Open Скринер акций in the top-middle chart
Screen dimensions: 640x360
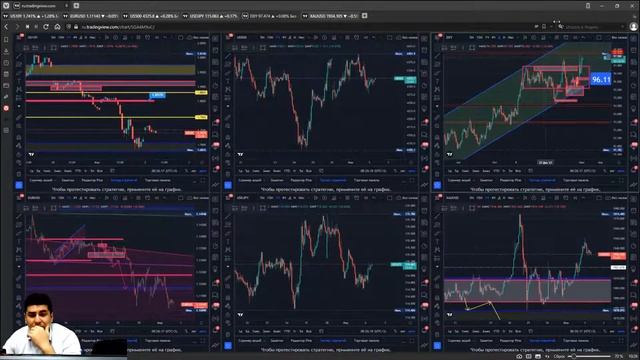click(250, 180)
